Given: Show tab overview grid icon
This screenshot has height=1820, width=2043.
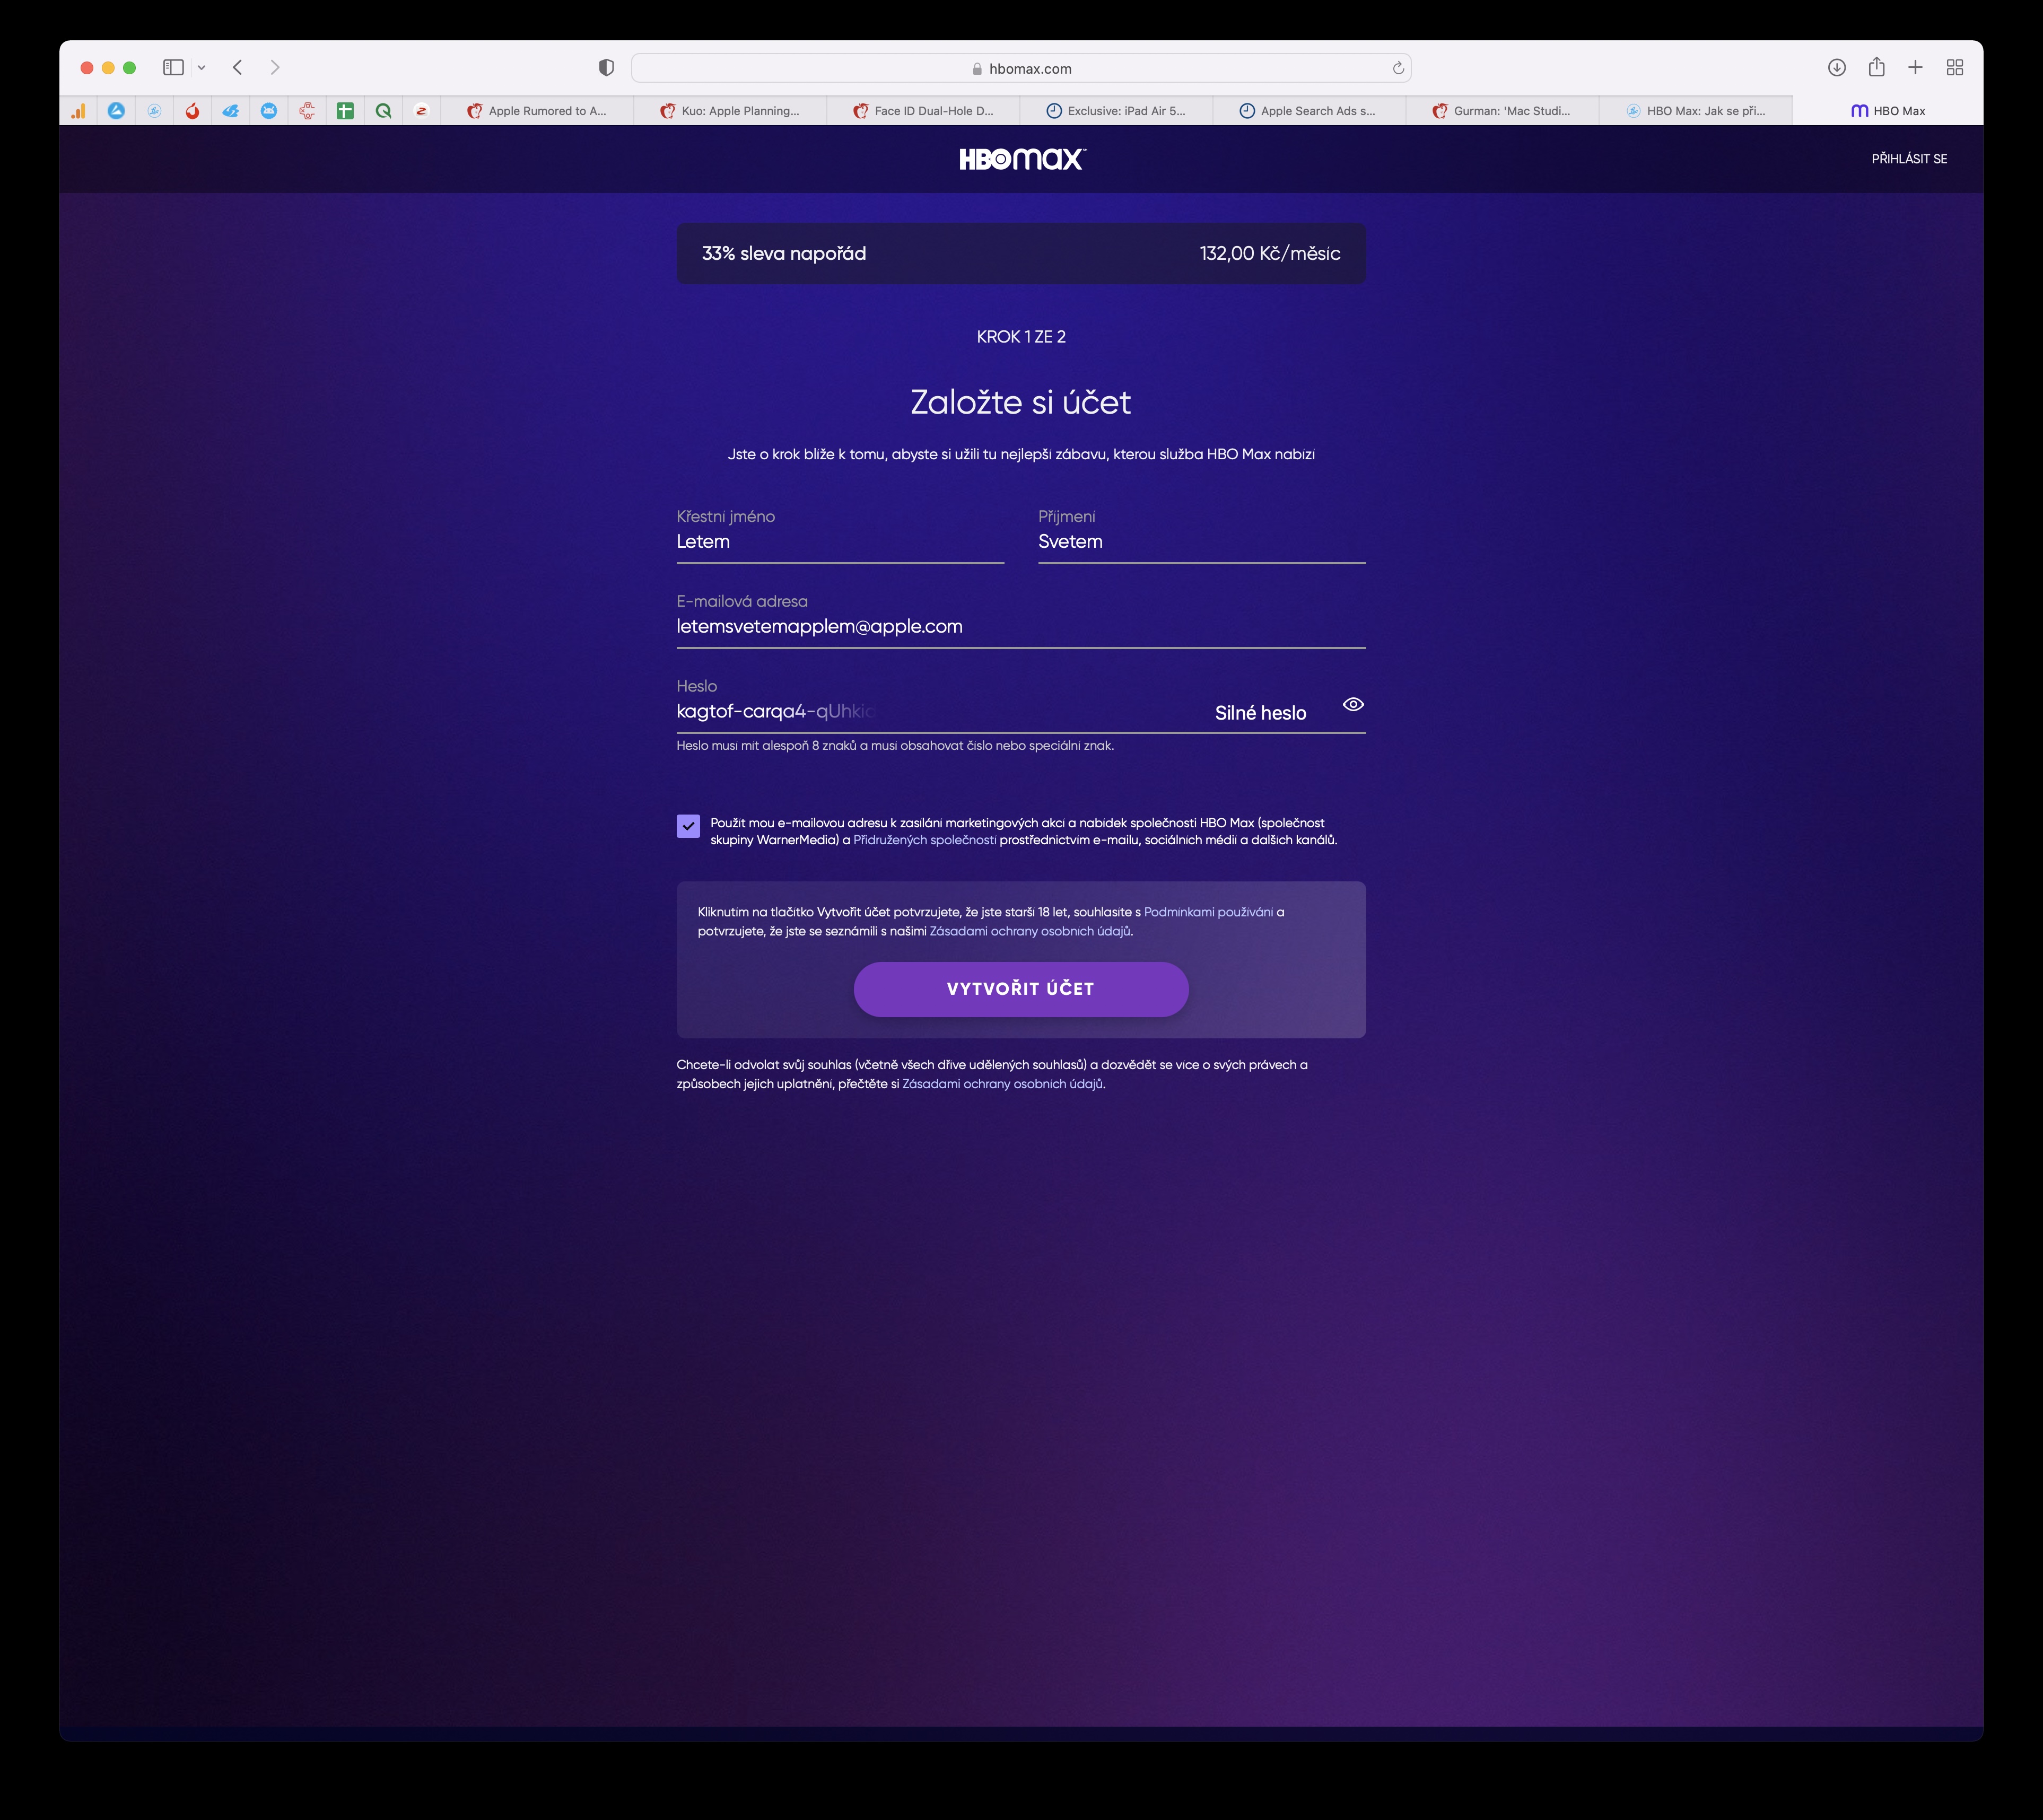Looking at the screenshot, I should coord(1955,68).
